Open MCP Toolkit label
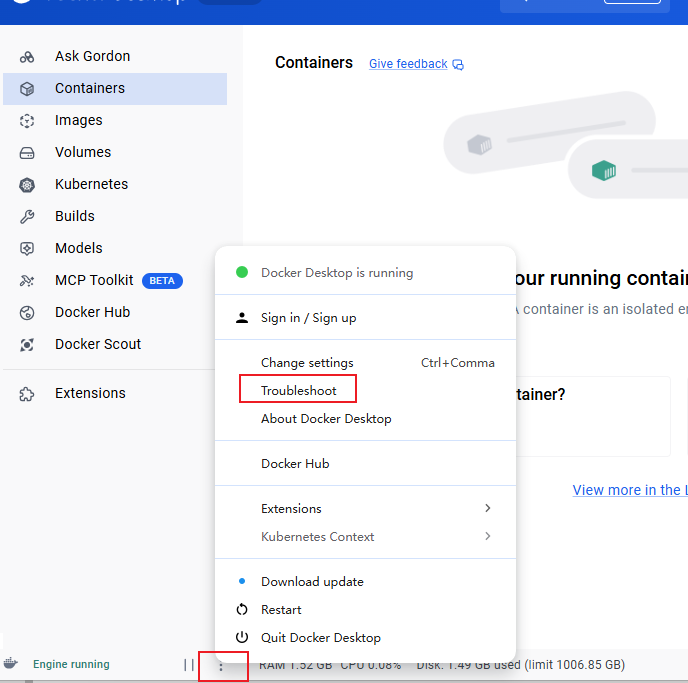The width and height of the screenshot is (688, 683). tap(94, 280)
